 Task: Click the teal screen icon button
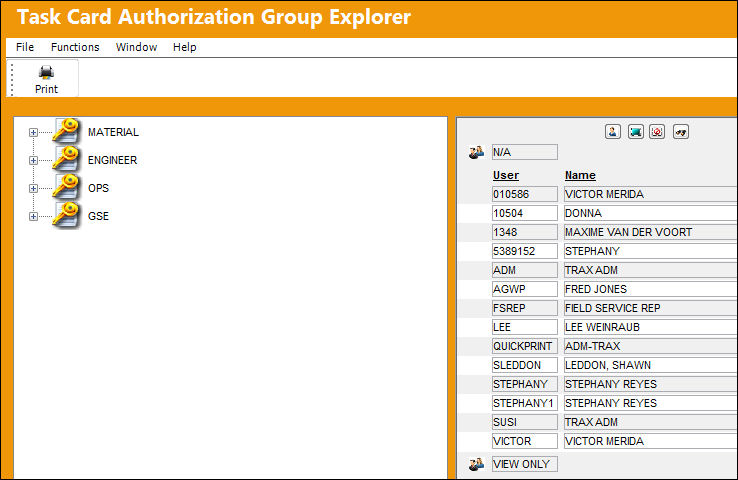pyautogui.click(x=635, y=132)
